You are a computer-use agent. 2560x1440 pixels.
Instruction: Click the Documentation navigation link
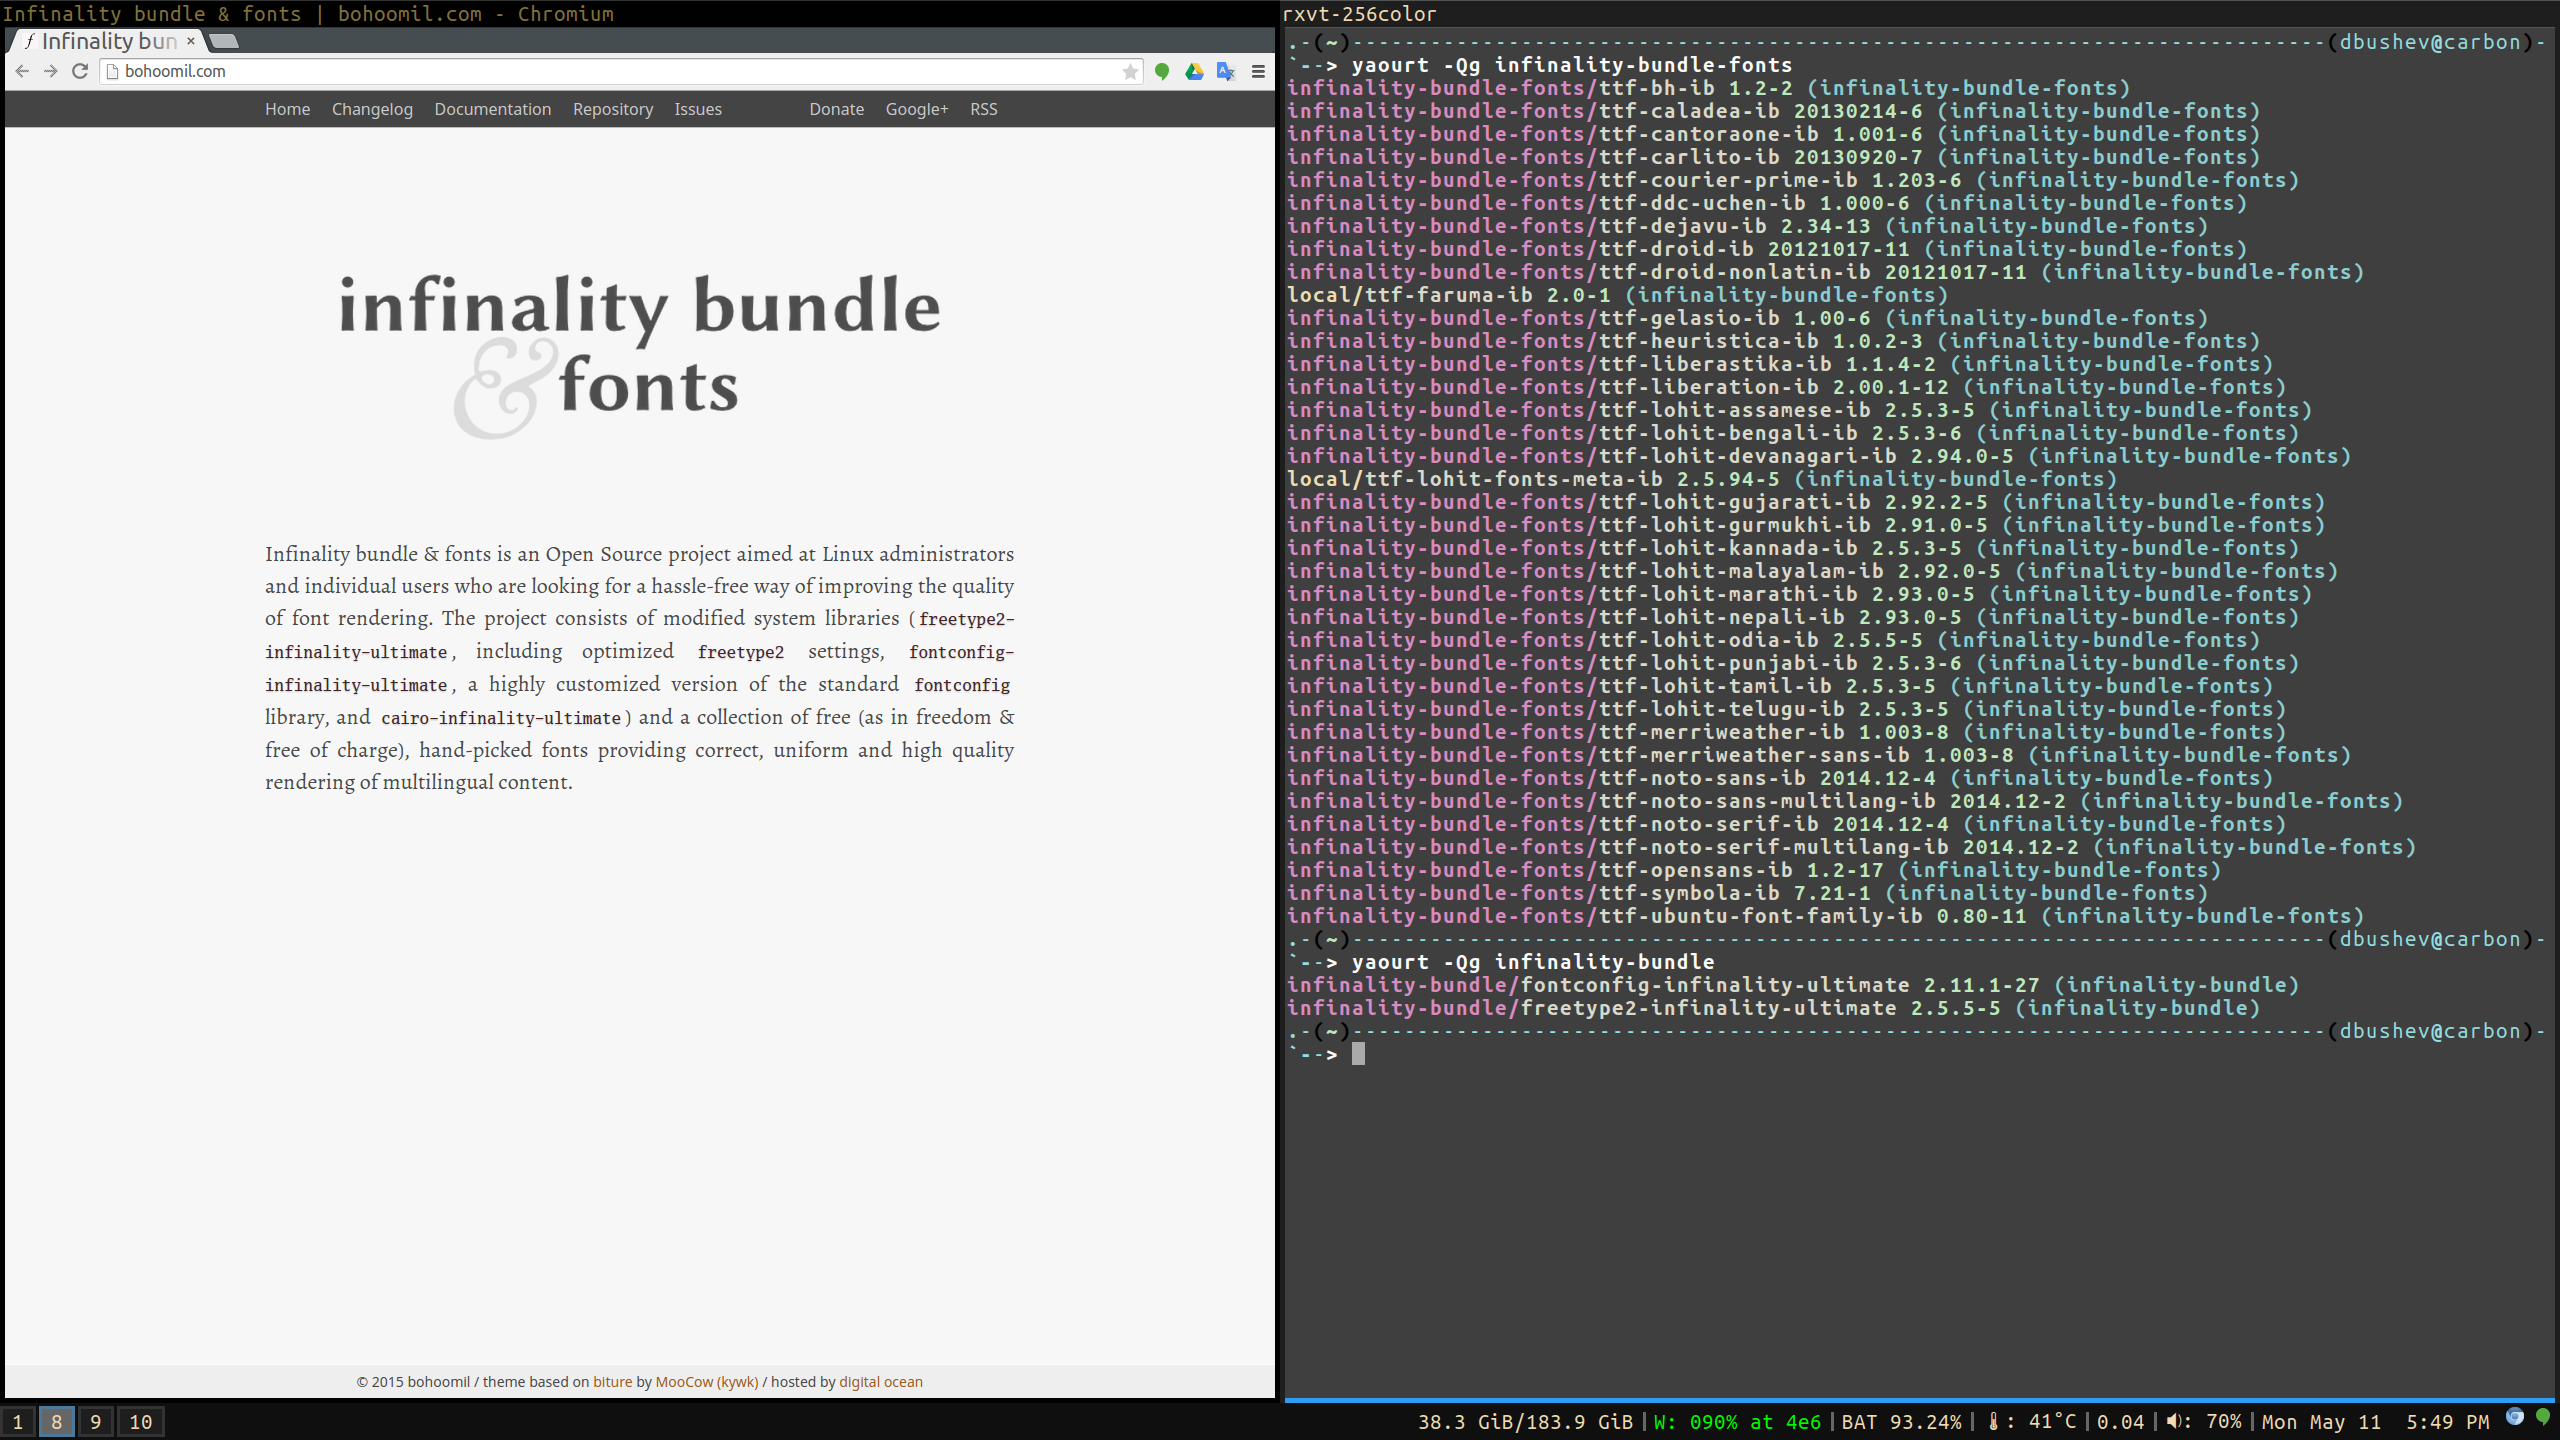(x=492, y=107)
